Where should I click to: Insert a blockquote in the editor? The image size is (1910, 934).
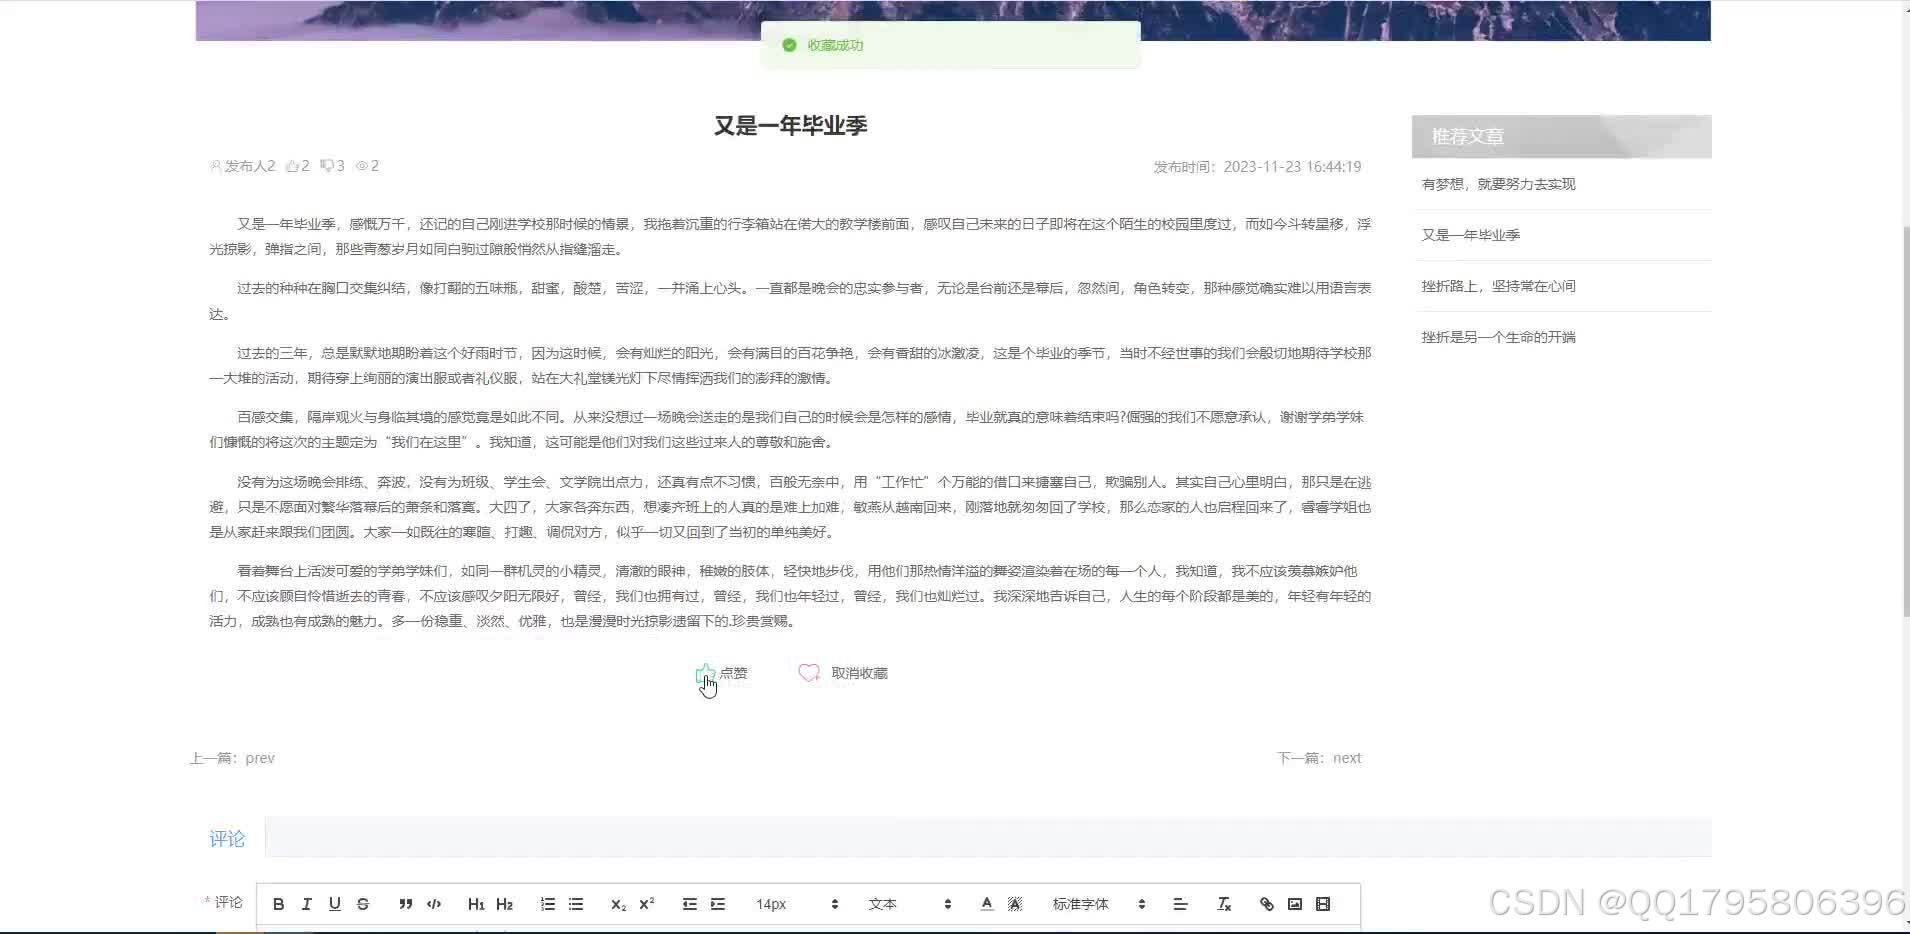(406, 903)
